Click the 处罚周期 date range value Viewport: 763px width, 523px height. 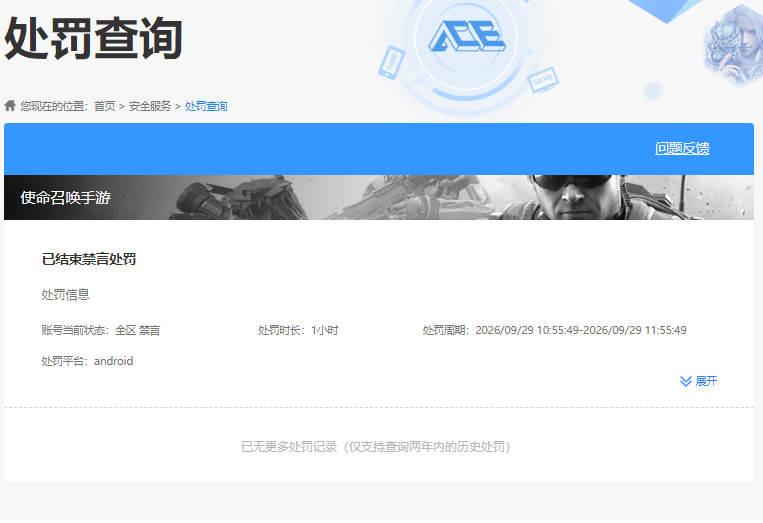581,330
